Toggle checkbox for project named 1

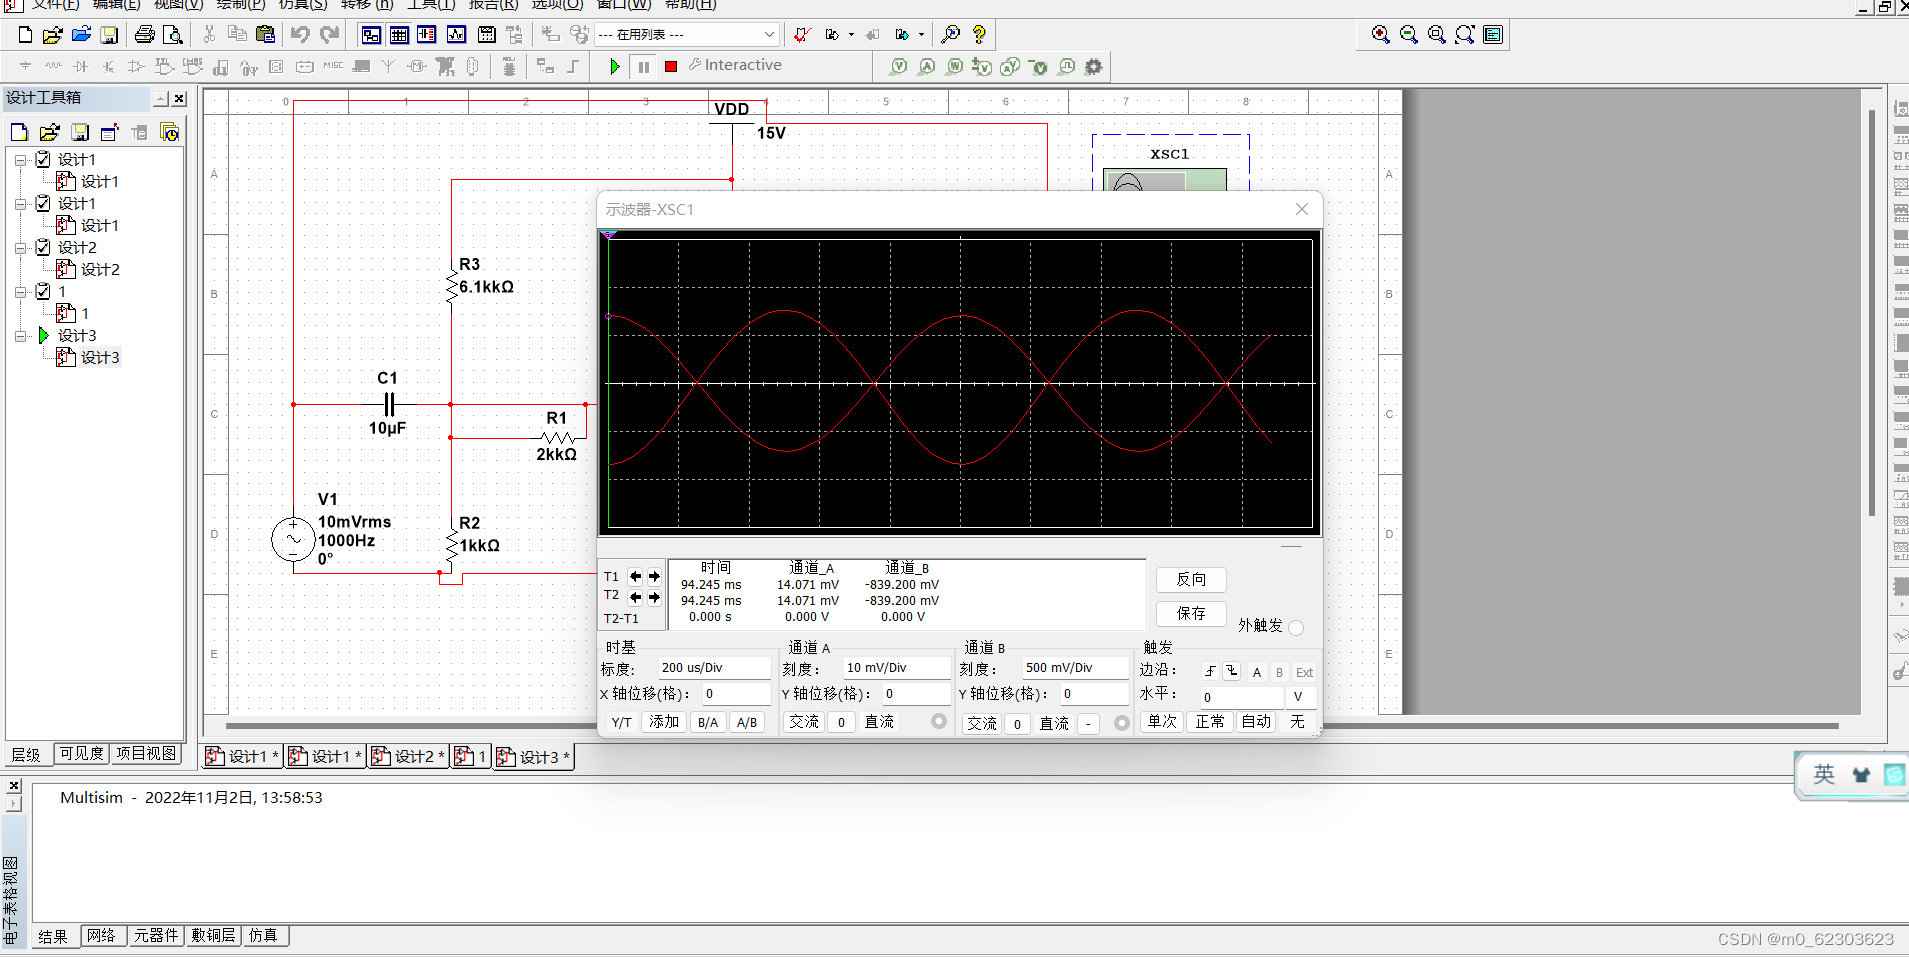tap(43, 291)
